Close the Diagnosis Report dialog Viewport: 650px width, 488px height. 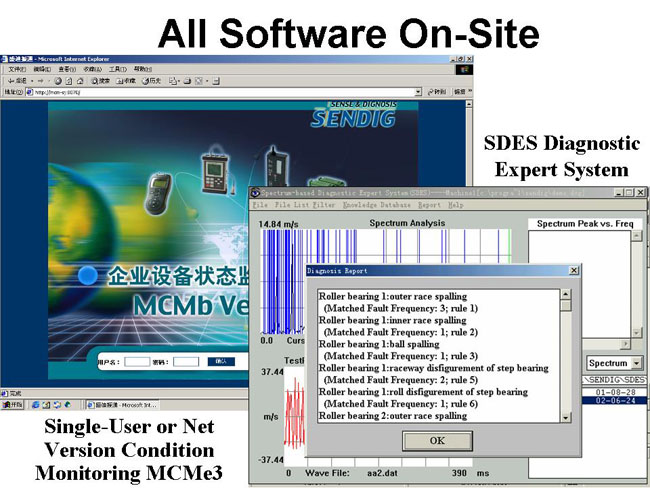[x=573, y=270]
